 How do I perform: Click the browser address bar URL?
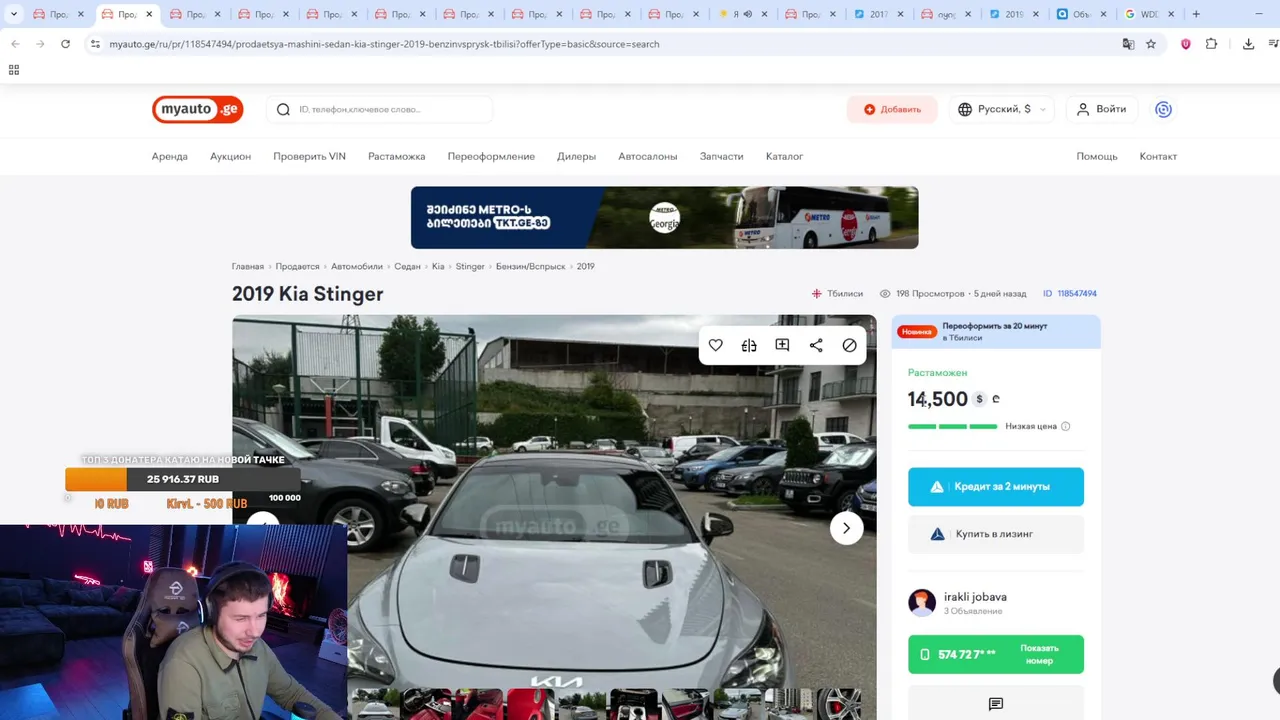pos(384,44)
